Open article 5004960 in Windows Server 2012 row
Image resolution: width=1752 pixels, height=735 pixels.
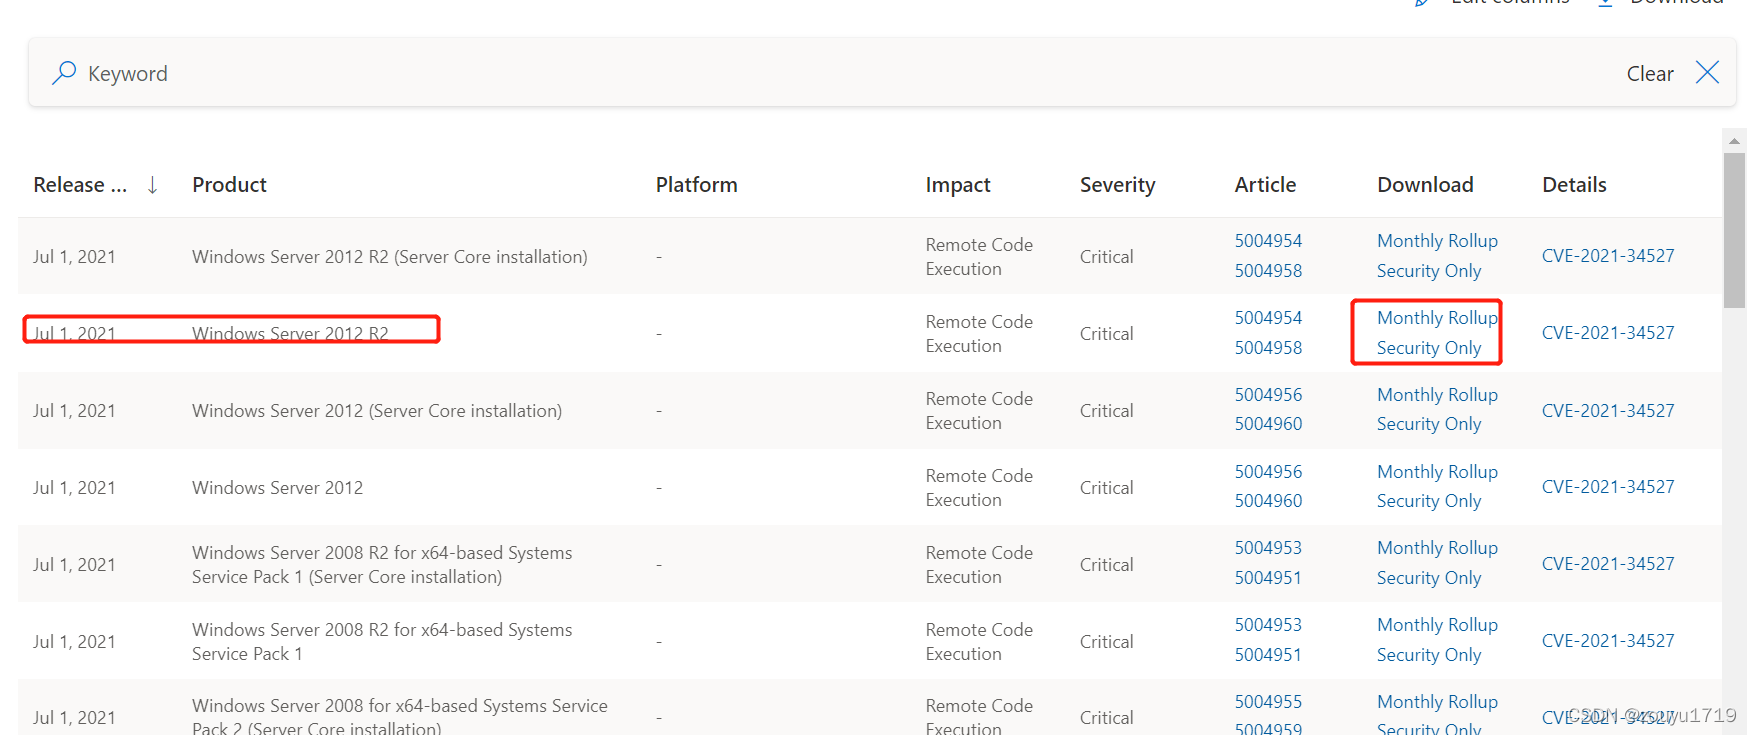click(1268, 501)
